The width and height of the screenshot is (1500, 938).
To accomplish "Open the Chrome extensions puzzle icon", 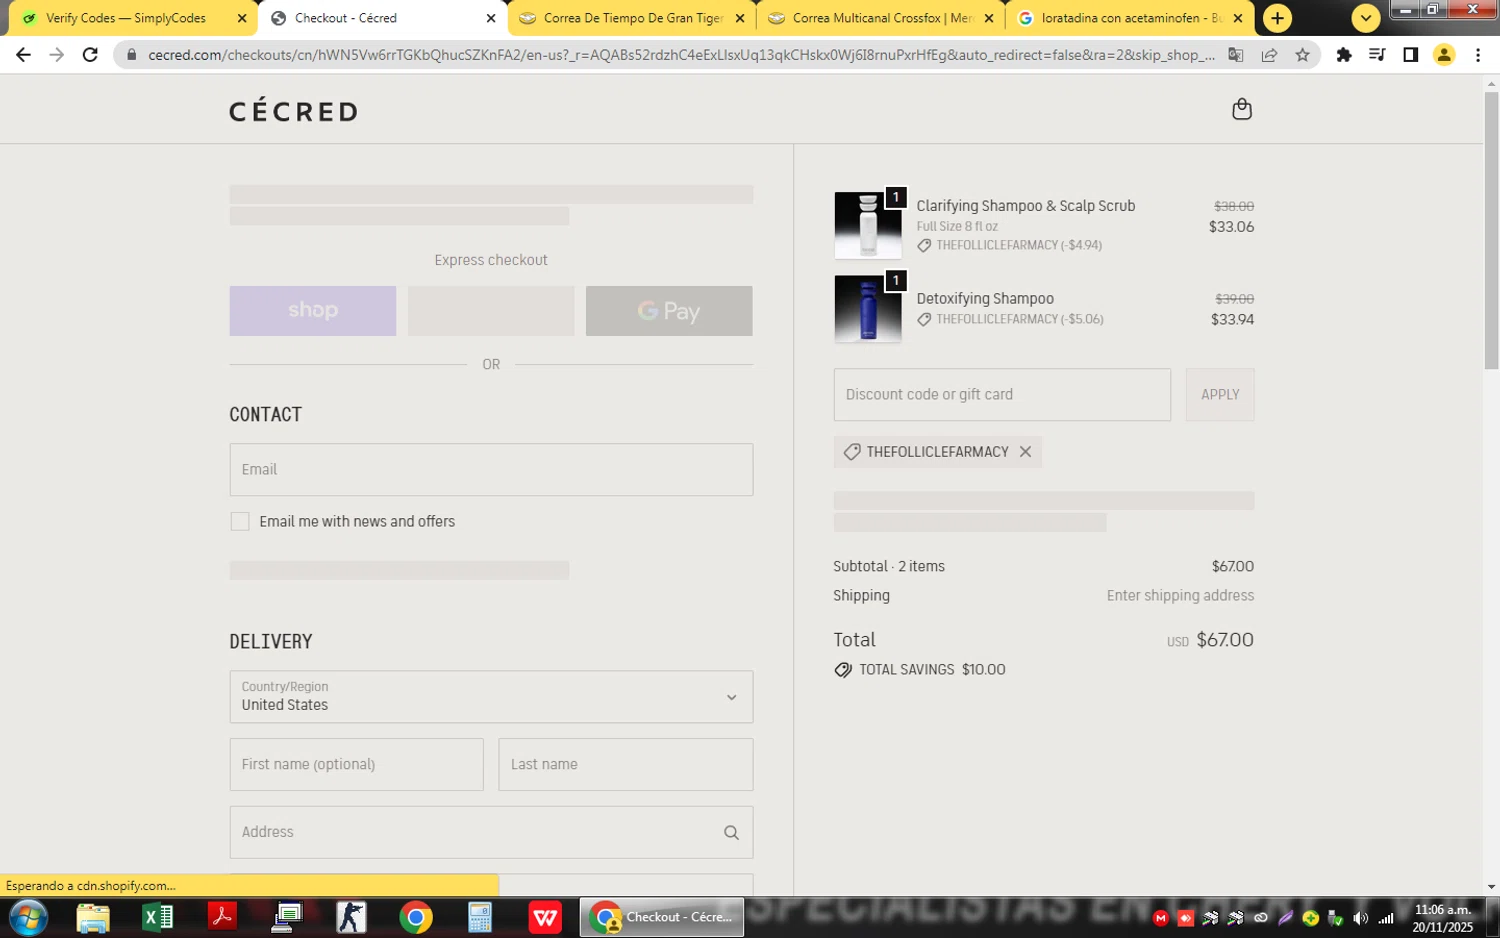I will 1344,55.
